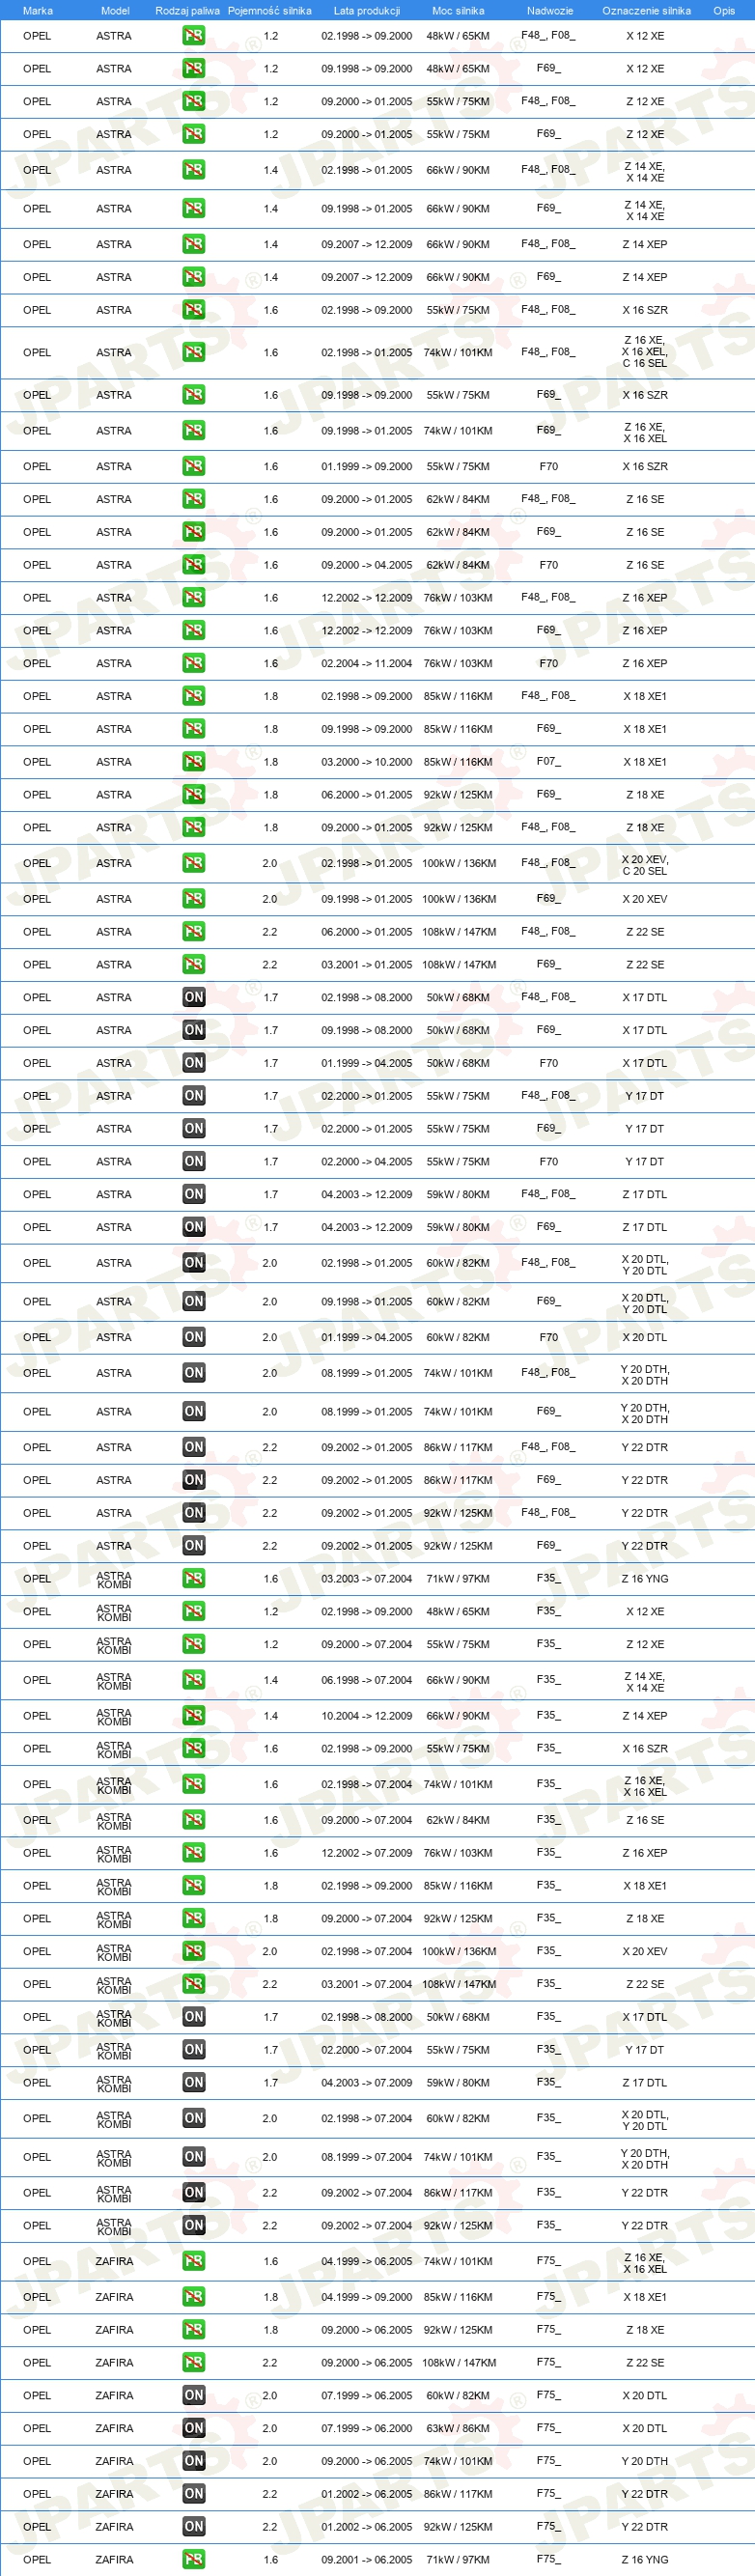Click petrol icon in Astra F69_ Z 22 SE row

click(194, 965)
